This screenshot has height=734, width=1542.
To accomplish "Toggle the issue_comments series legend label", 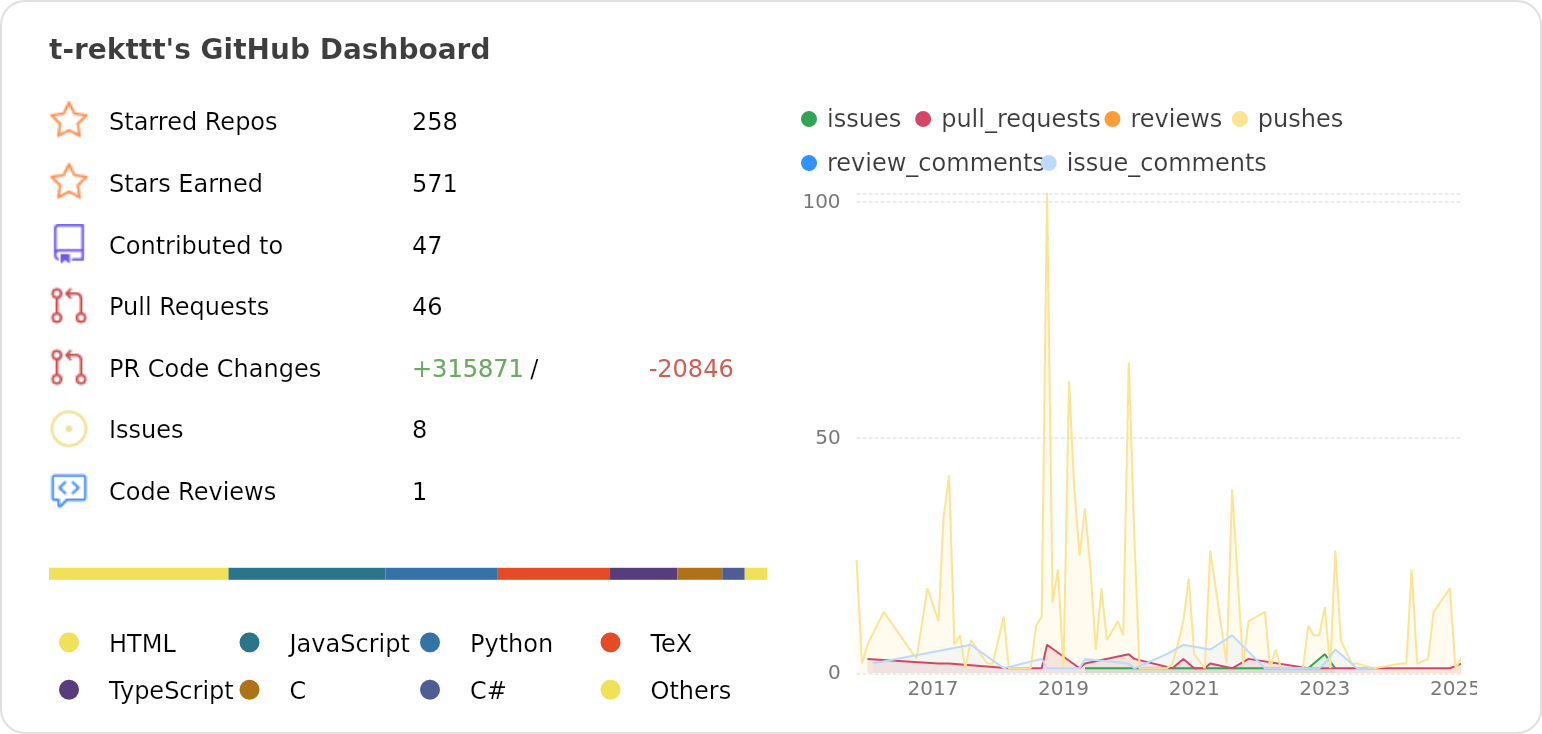I will (x=1166, y=163).
